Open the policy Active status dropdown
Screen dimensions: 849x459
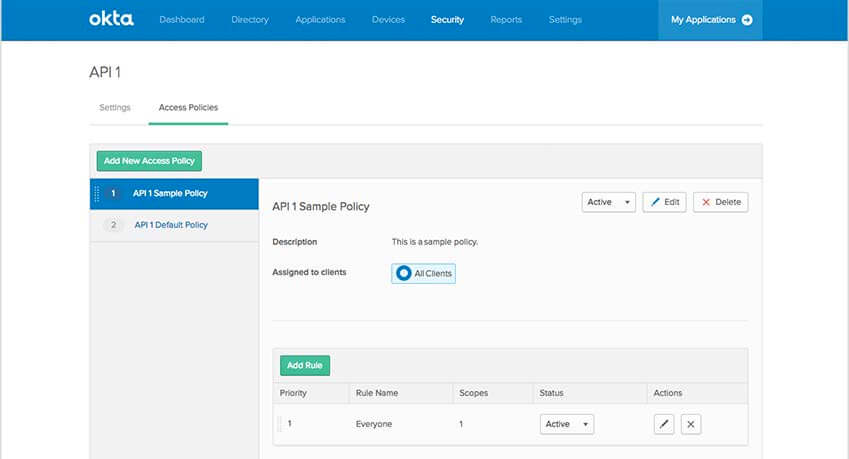608,202
